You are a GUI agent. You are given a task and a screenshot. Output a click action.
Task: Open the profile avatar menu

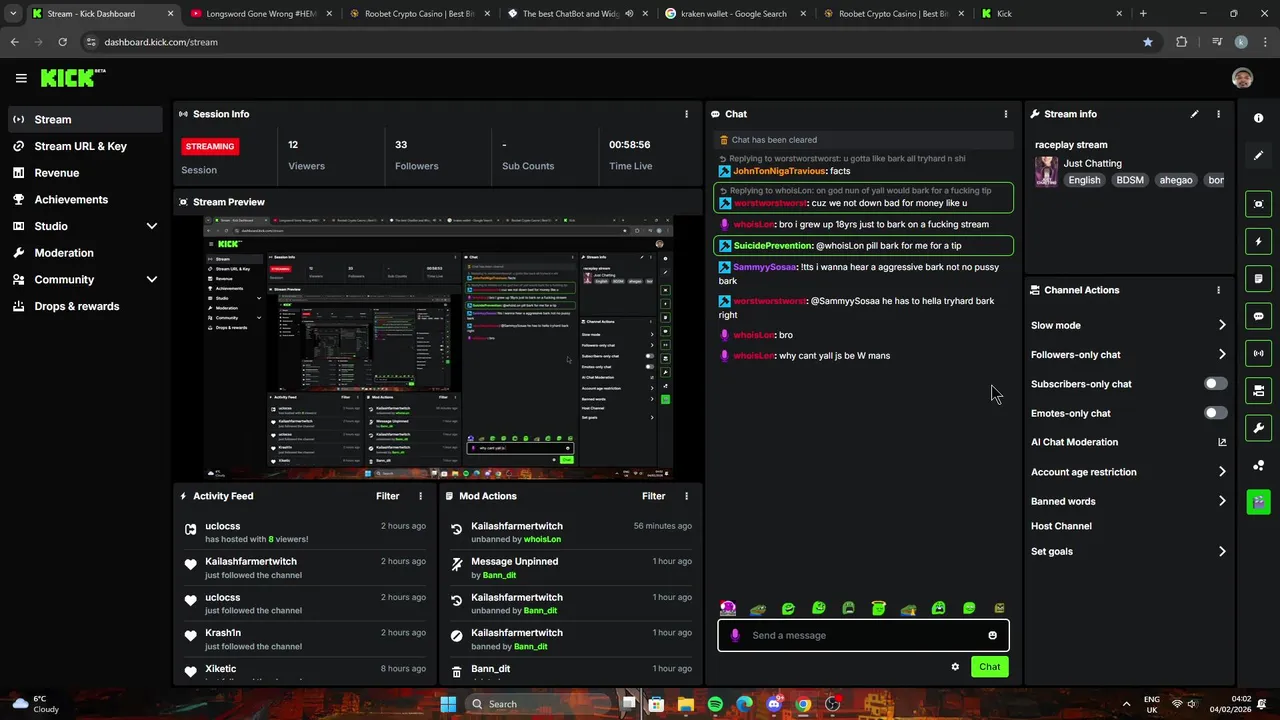[x=1242, y=78]
